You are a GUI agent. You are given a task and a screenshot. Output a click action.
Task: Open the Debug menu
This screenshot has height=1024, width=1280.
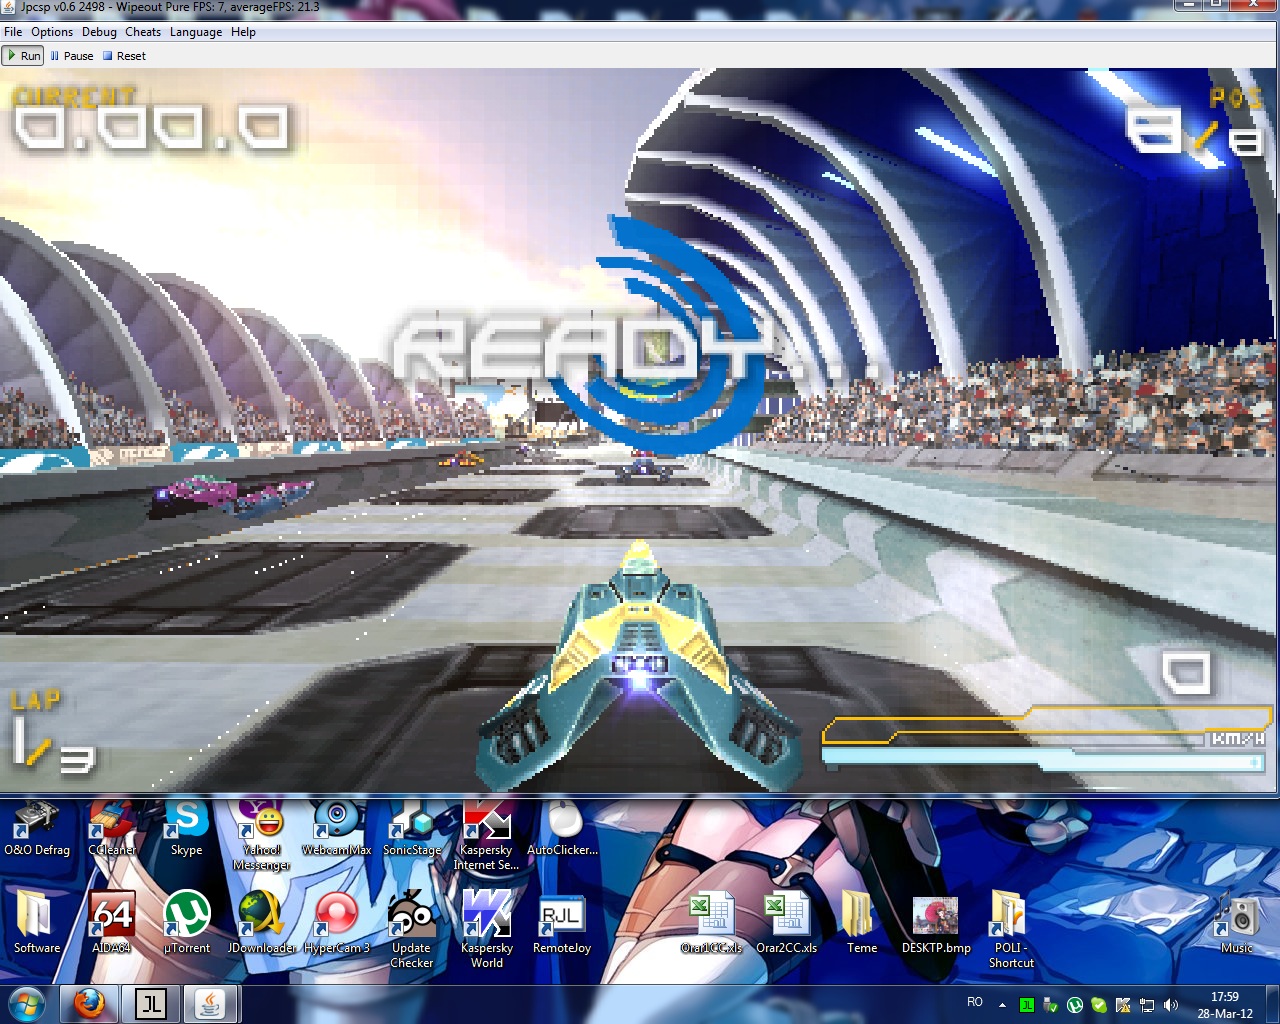coord(99,32)
